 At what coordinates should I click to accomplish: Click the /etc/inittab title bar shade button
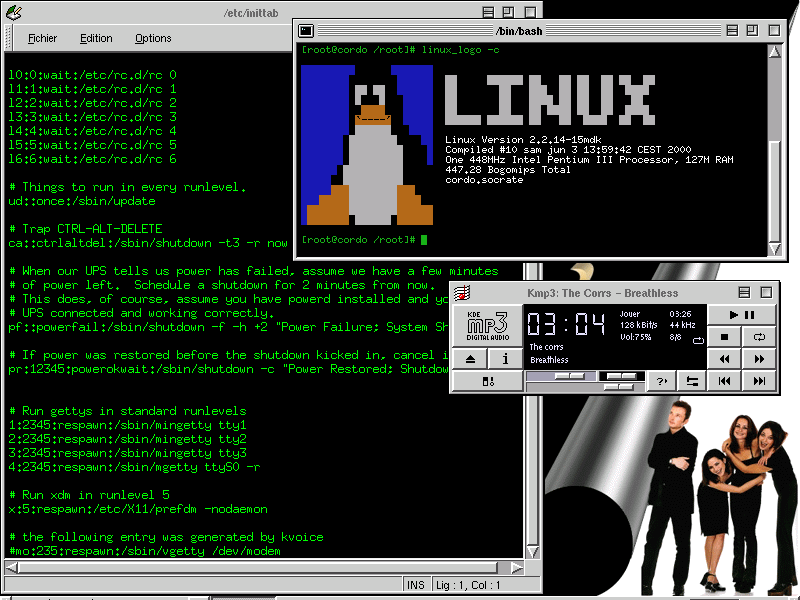coord(488,12)
